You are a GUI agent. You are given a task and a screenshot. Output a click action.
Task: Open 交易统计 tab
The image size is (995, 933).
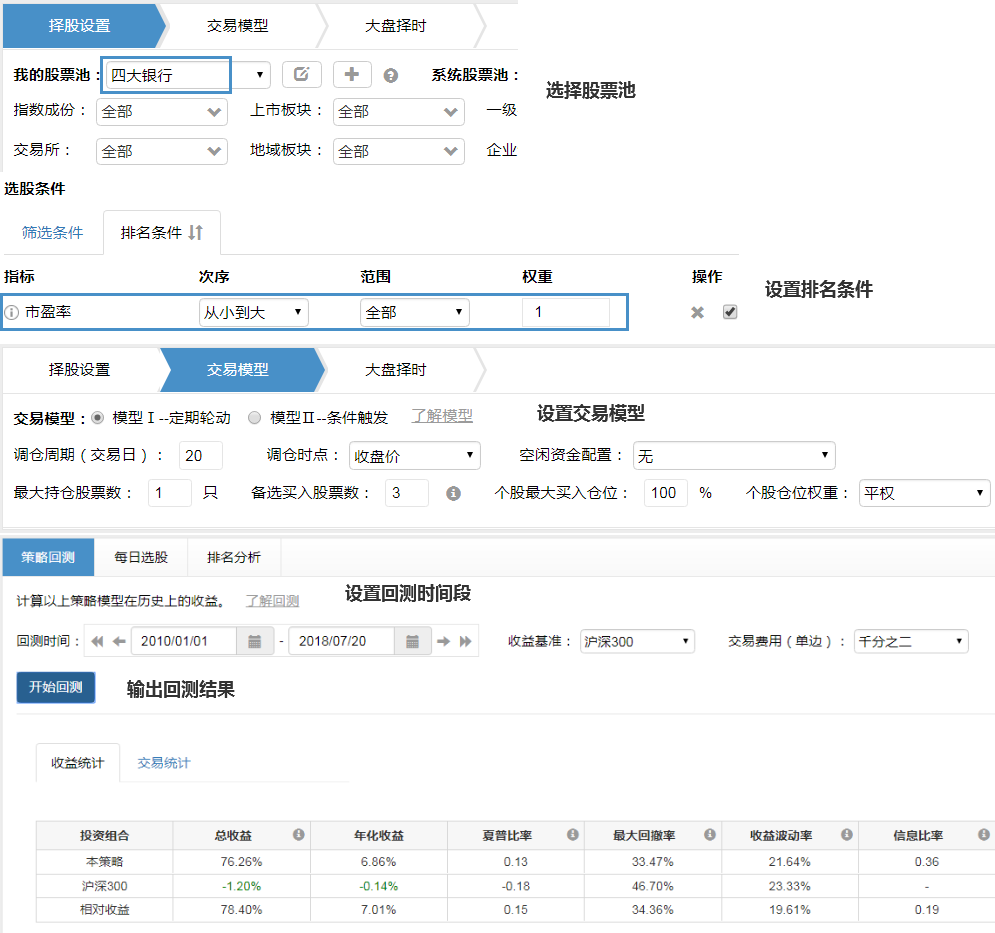click(x=164, y=763)
